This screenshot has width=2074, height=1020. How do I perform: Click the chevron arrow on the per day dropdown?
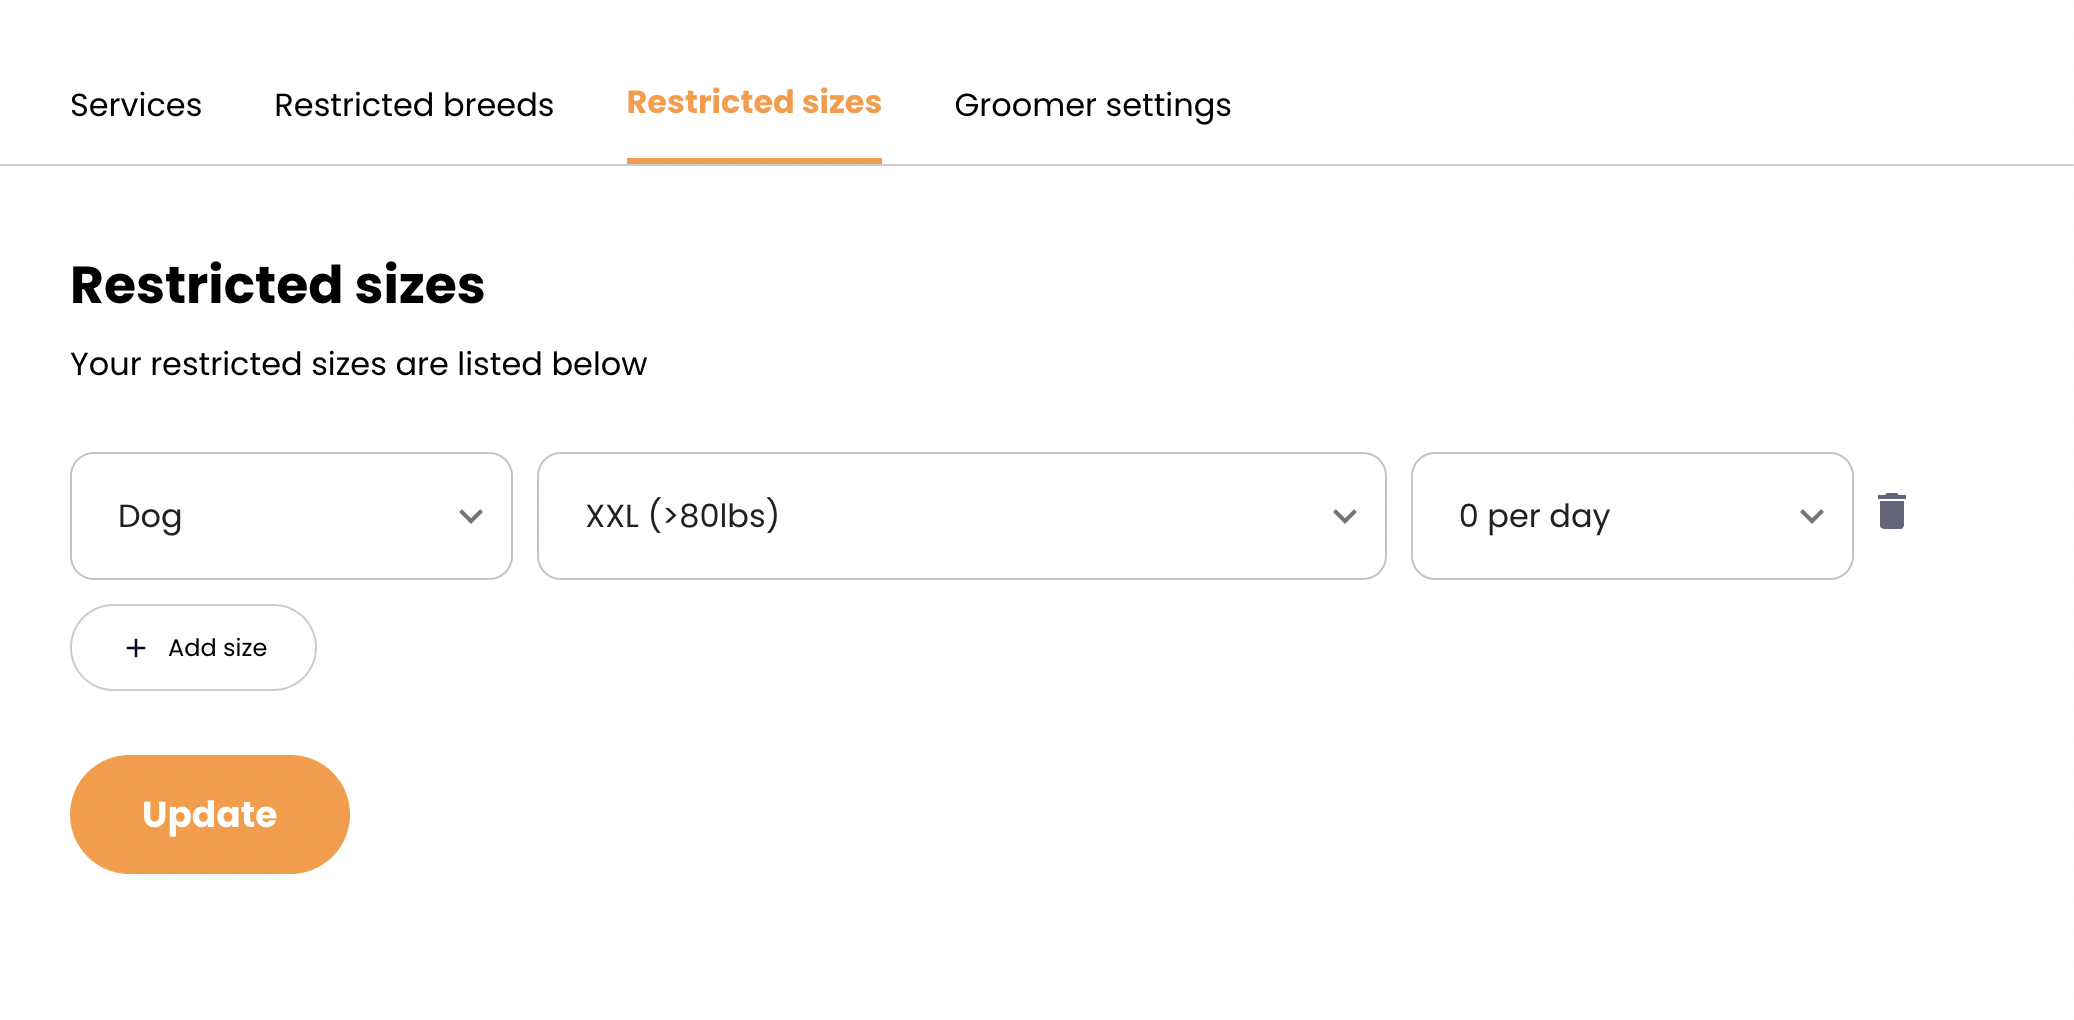click(x=1811, y=516)
